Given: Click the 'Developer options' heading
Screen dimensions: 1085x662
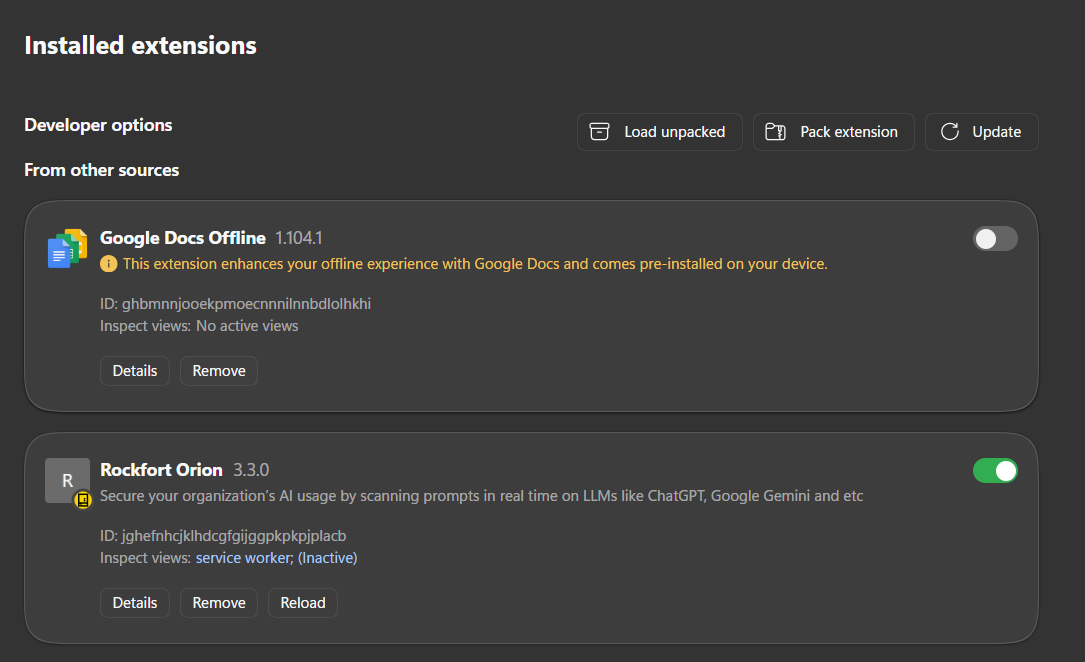Looking at the screenshot, I should [x=98, y=125].
